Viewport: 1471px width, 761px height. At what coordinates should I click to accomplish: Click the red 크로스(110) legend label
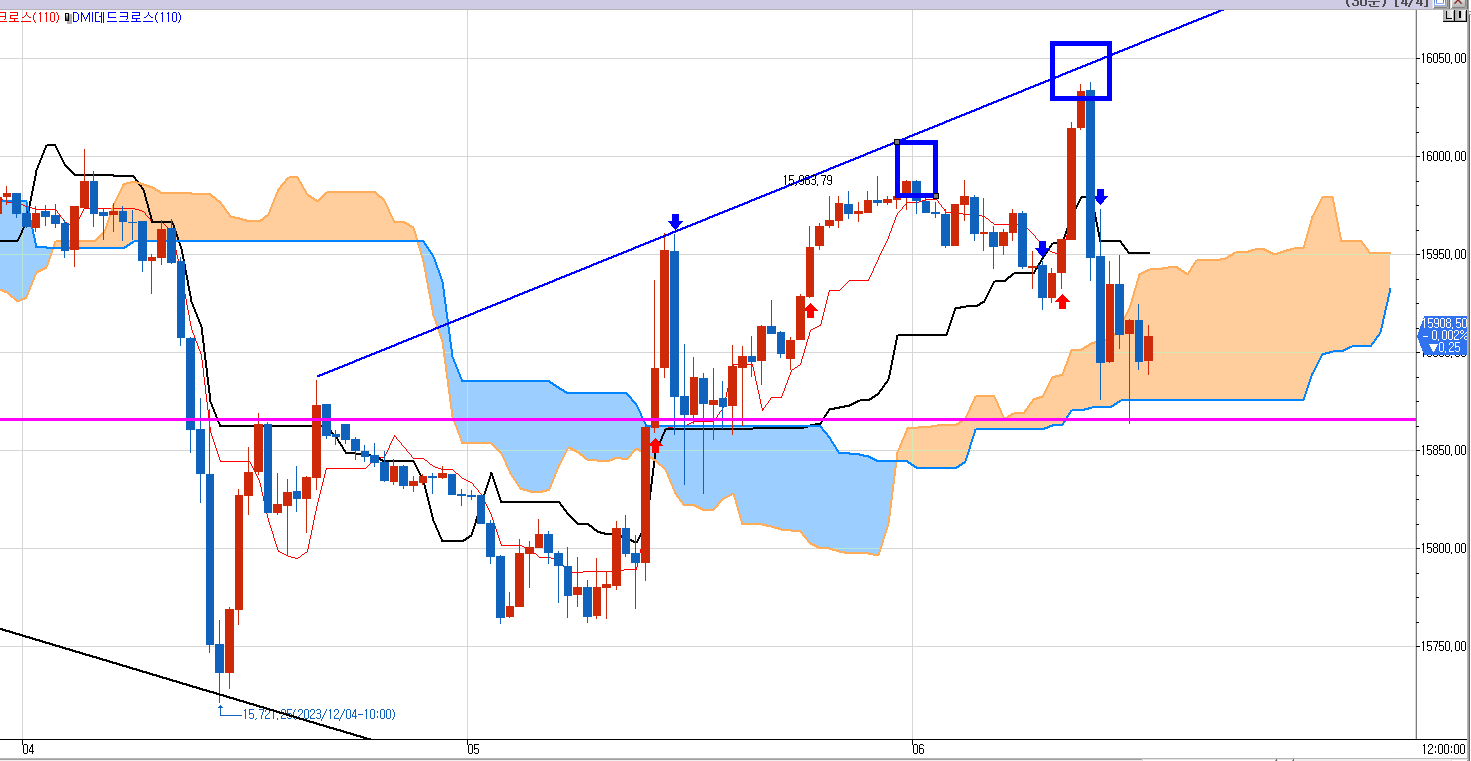point(29,17)
